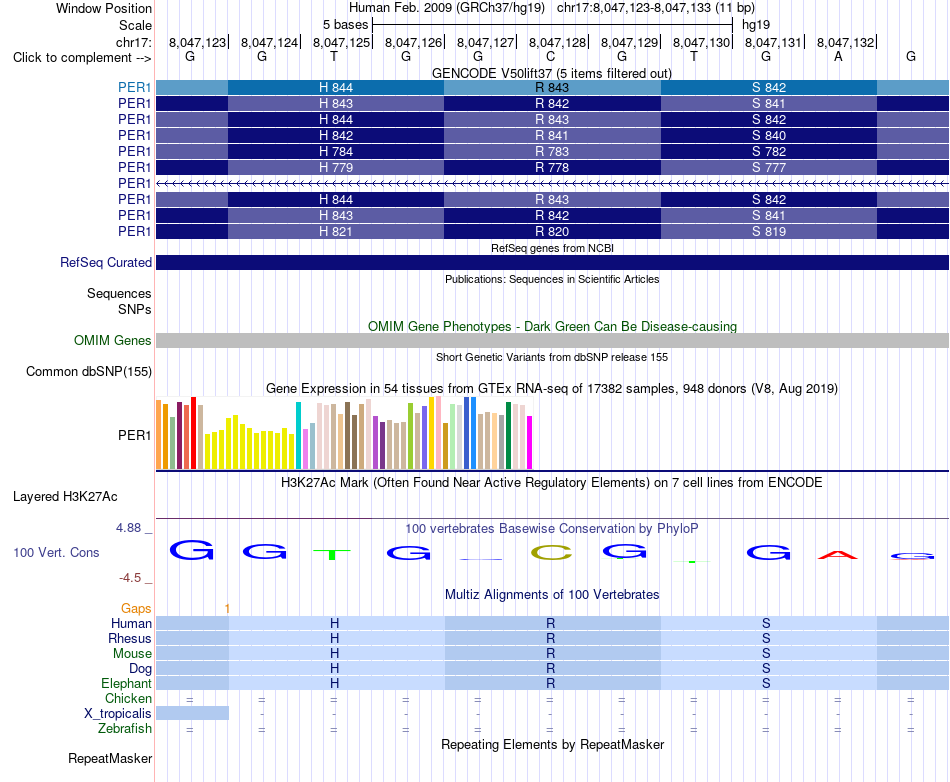This screenshot has height=782, width=950.
Task: Click the magenta bar in GTEx chart
Action: pyautogui.click(x=530, y=442)
